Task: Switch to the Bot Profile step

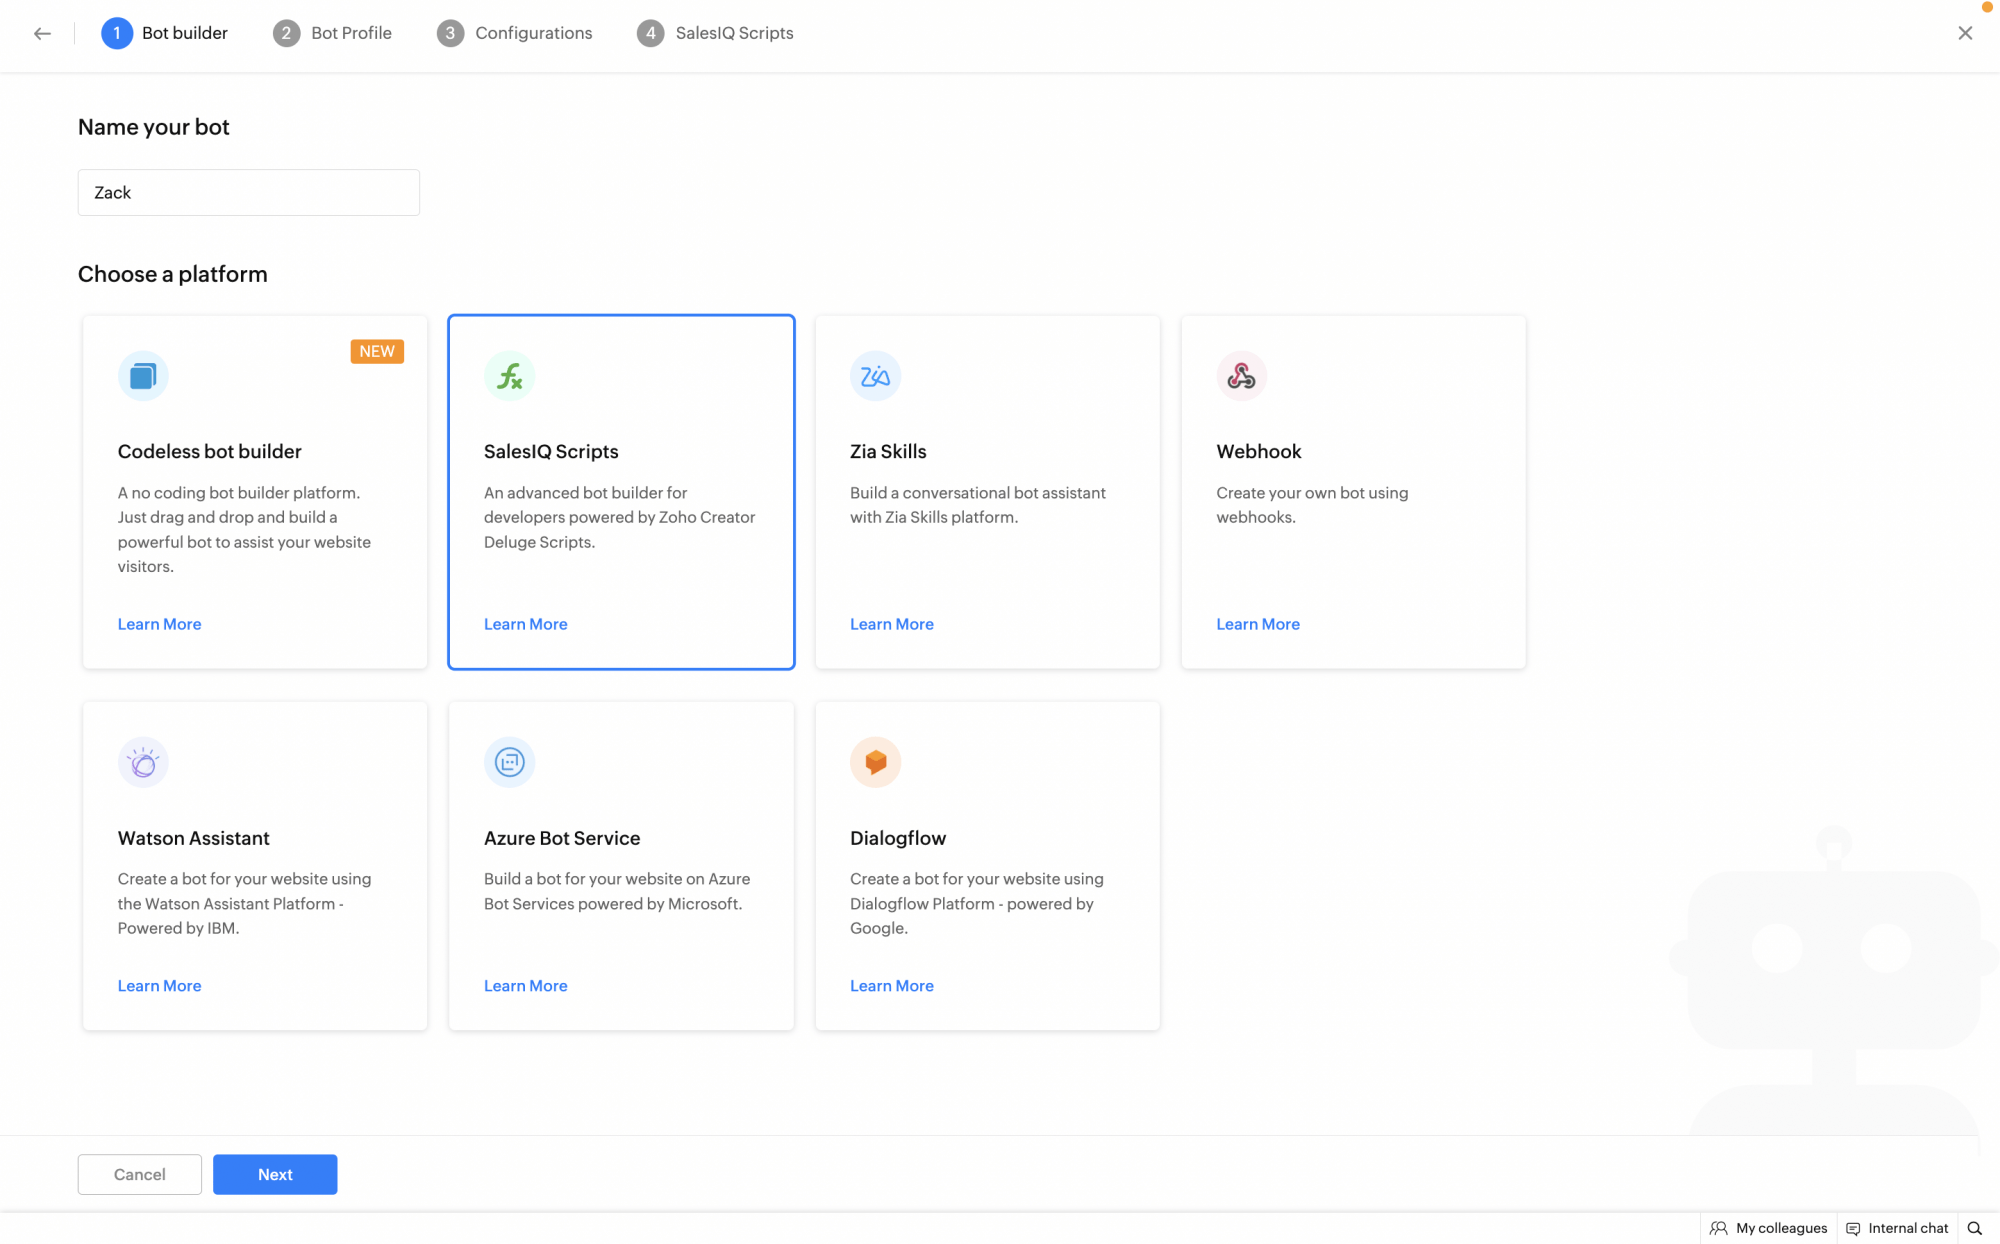Action: [x=333, y=33]
